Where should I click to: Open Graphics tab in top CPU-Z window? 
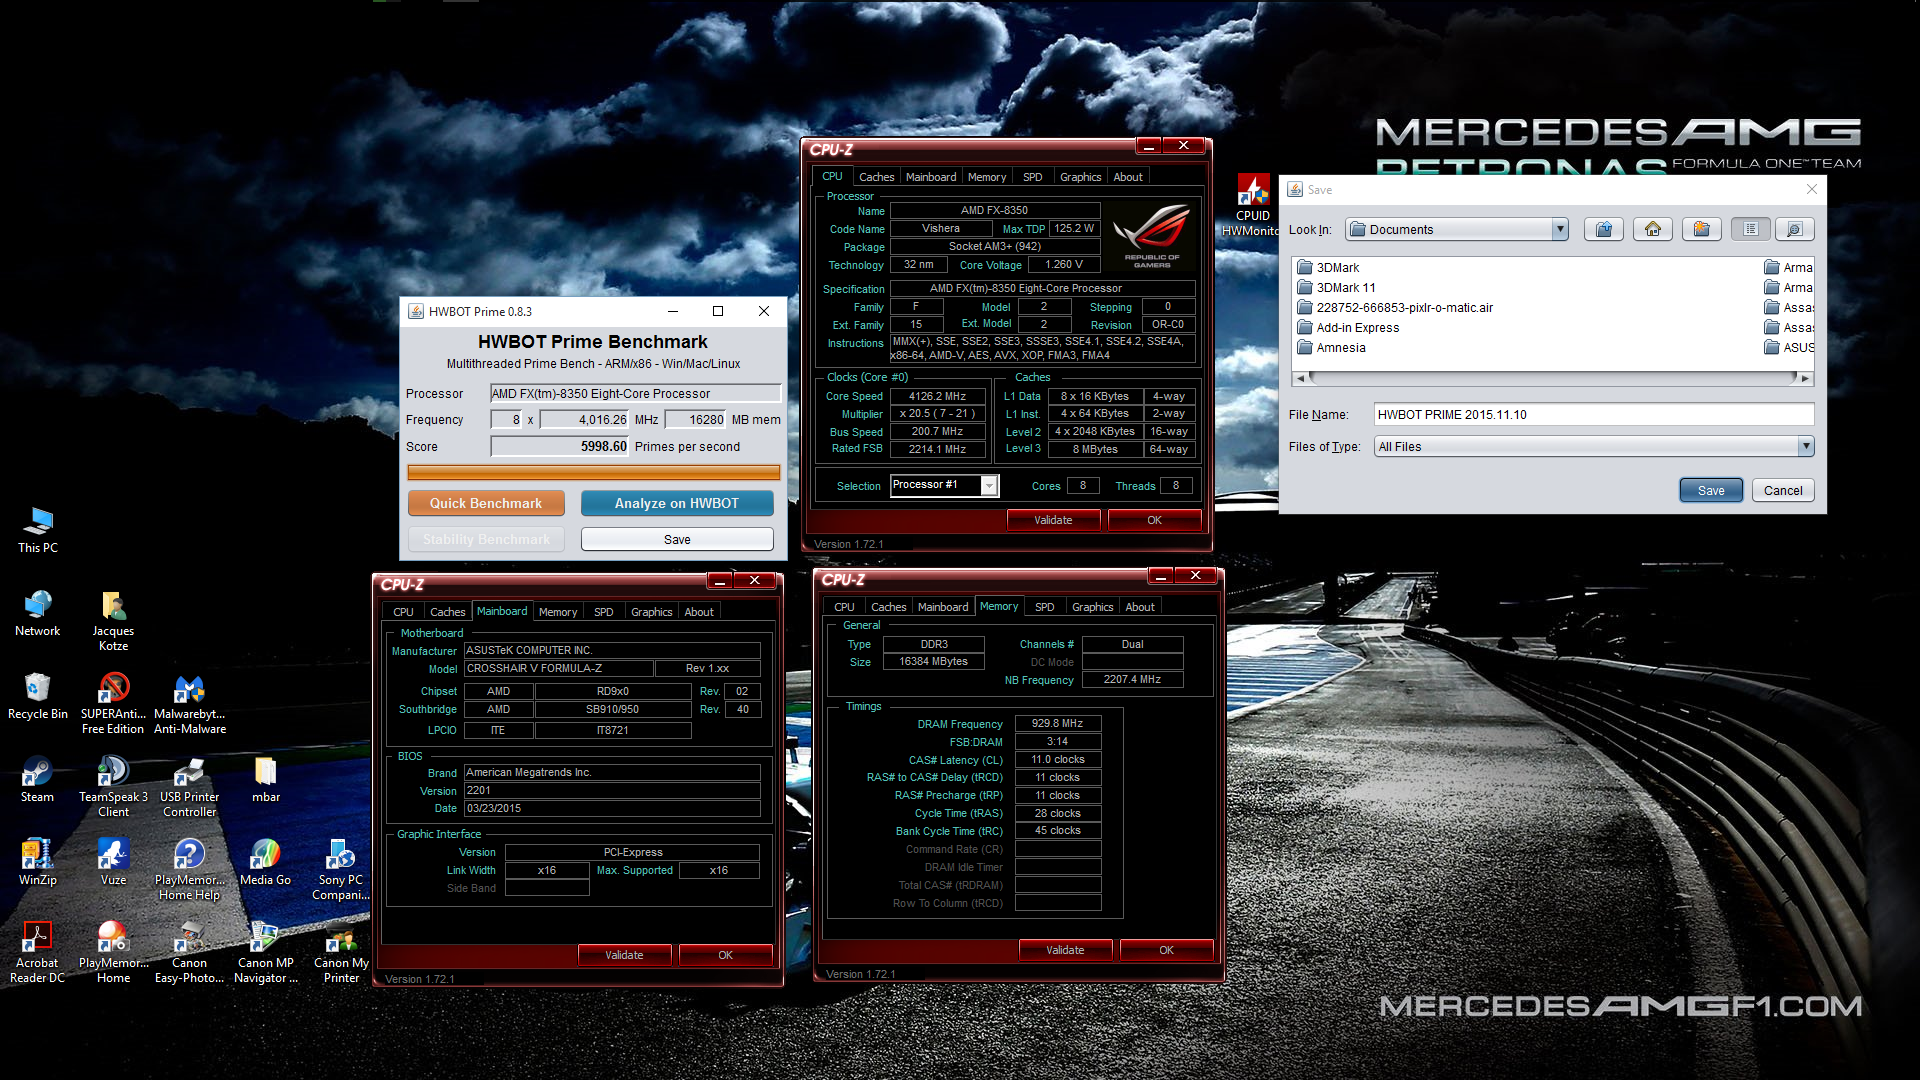click(x=1081, y=177)
